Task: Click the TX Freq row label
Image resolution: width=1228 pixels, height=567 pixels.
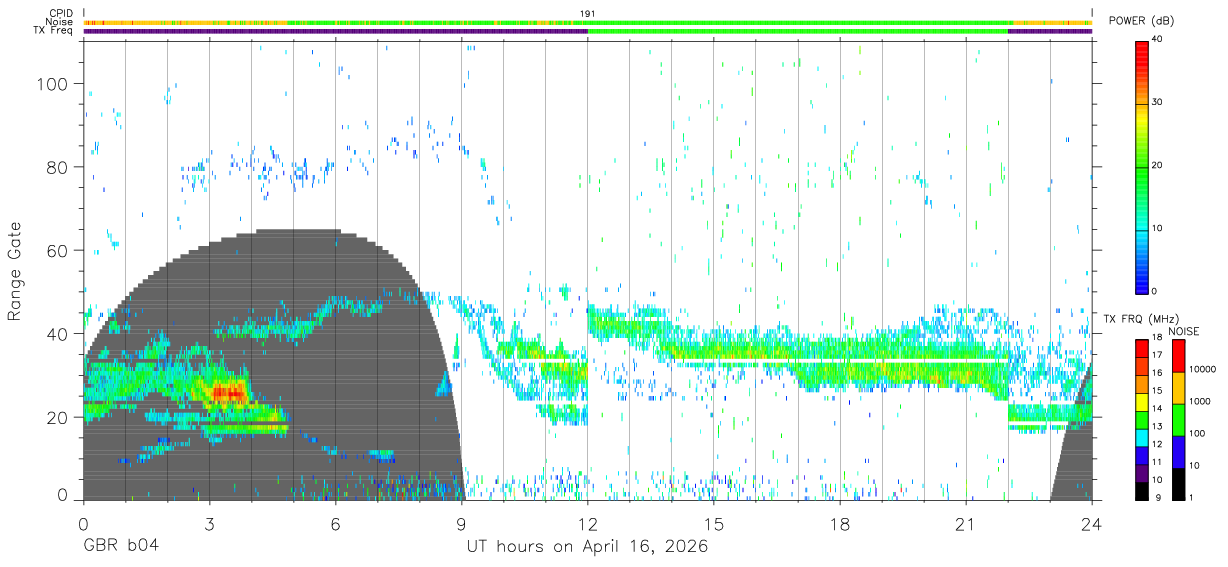Action: pyautogui.click(x=54, y=31)
